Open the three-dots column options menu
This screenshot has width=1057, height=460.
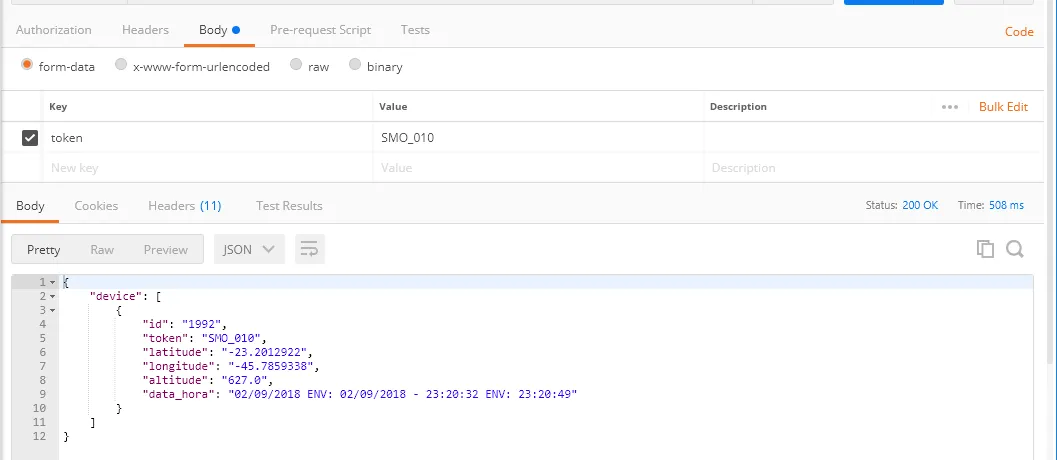[x=950, y=107]
